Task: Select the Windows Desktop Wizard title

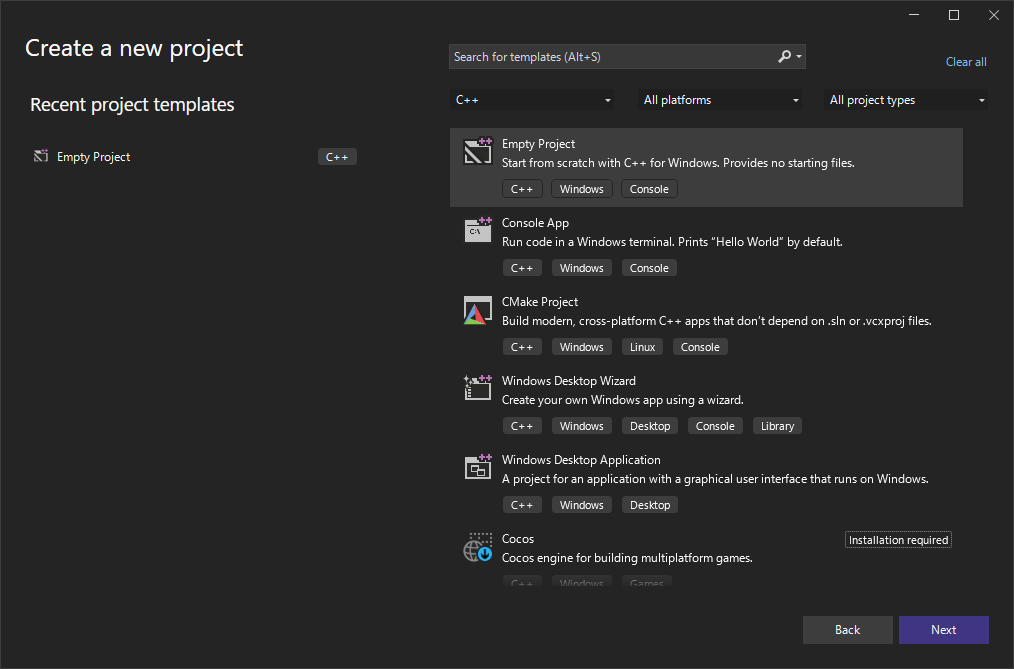Action: tap(568, 381)
